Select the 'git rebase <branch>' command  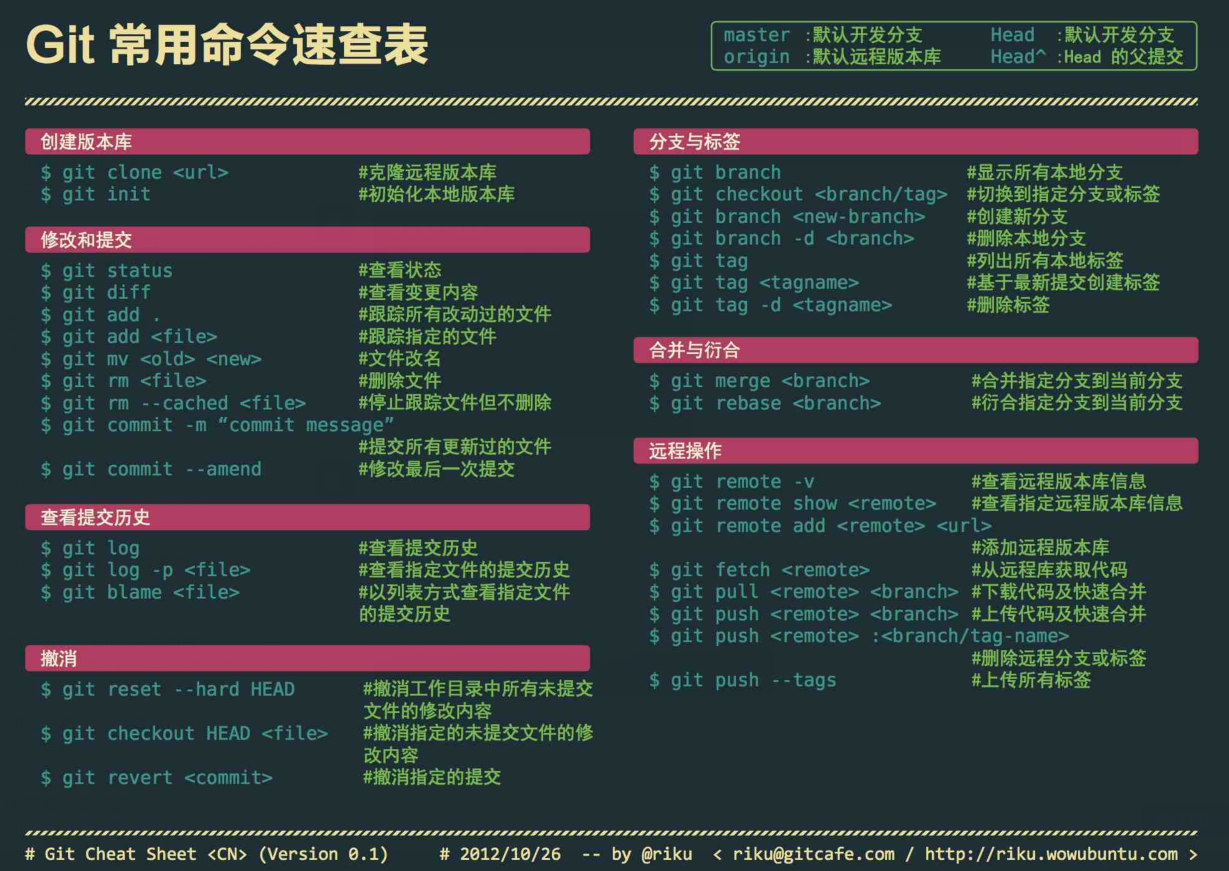[x=765, y=404]
